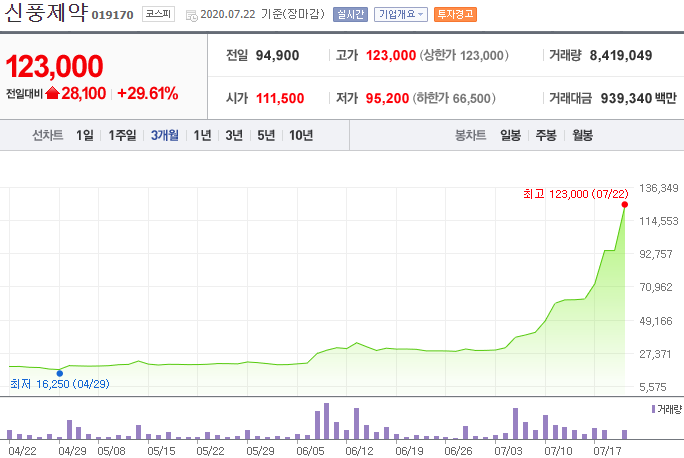The width and height of the screenshot is (684, 458).
Task: Click the 거래대금 value 939,340 백만
Action: pos(639,99)
